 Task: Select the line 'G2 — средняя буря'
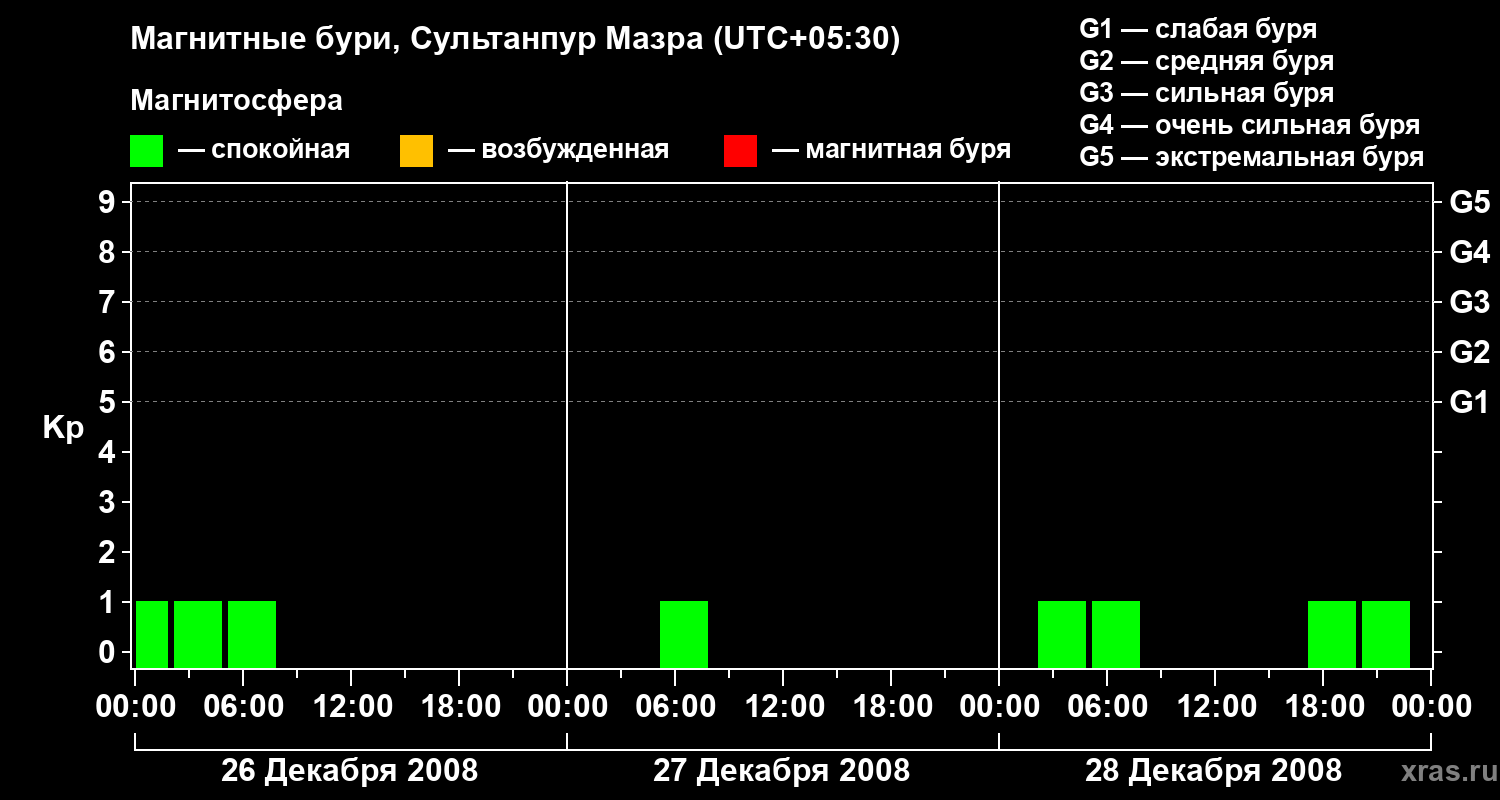coord(1207,61)
